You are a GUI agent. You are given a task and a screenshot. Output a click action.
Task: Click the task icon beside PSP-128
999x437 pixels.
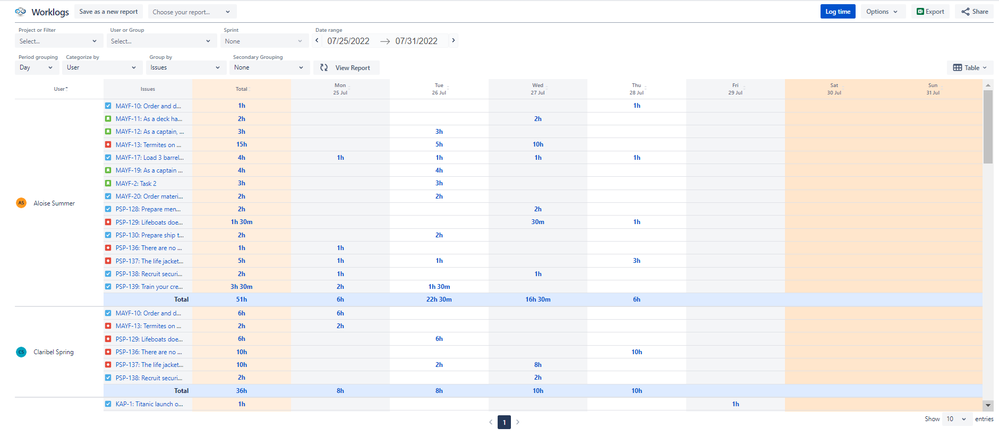pos(108,209)
